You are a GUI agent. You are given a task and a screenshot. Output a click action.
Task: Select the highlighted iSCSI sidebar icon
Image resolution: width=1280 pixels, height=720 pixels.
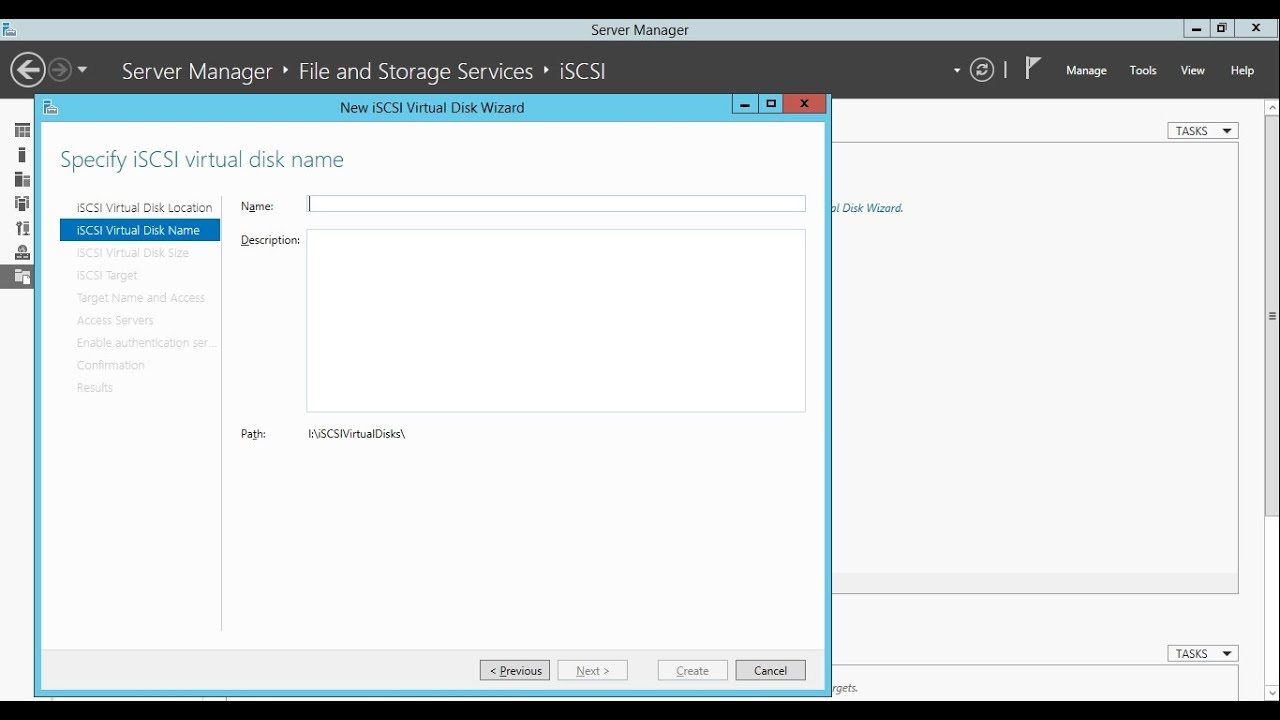[x=22, y=277]
